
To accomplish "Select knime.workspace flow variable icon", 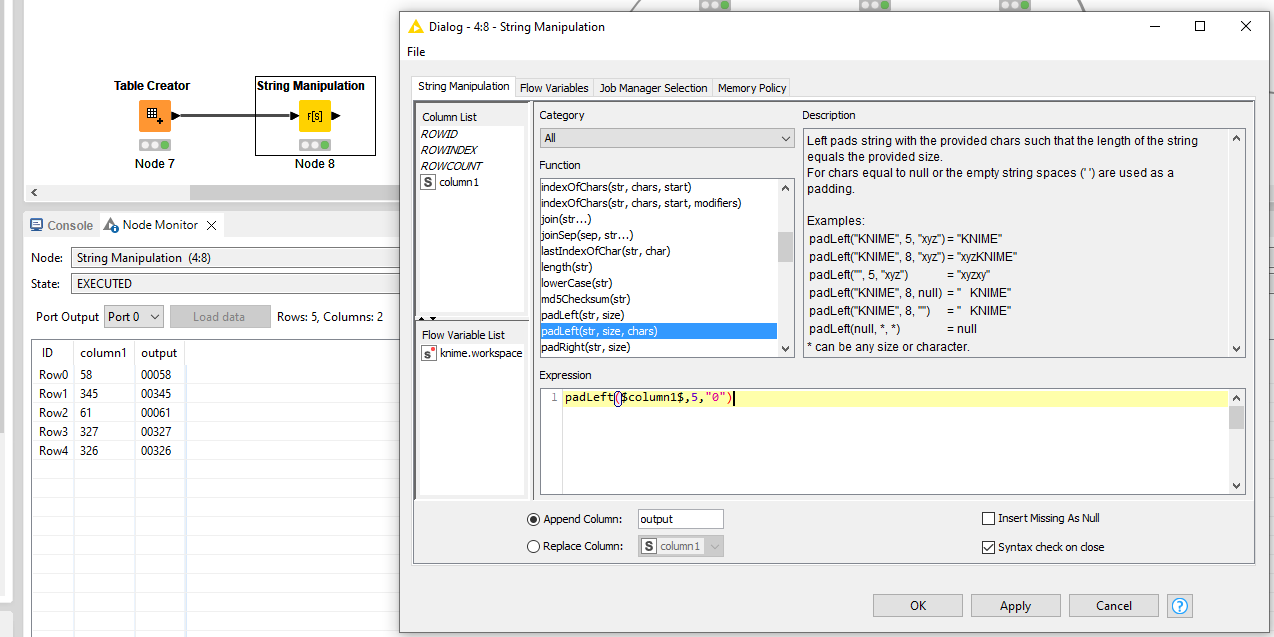I will tap(428, 353).
